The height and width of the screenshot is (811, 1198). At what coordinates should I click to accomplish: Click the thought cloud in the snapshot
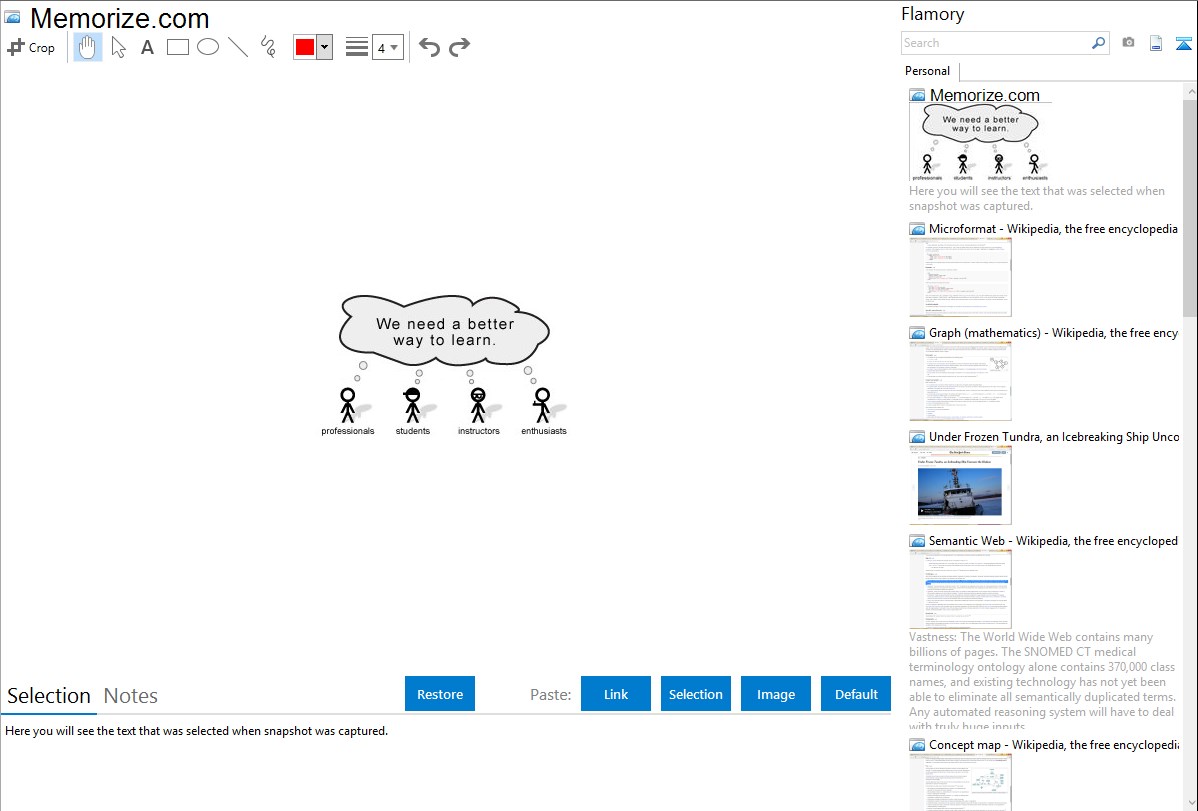(445, 330)
